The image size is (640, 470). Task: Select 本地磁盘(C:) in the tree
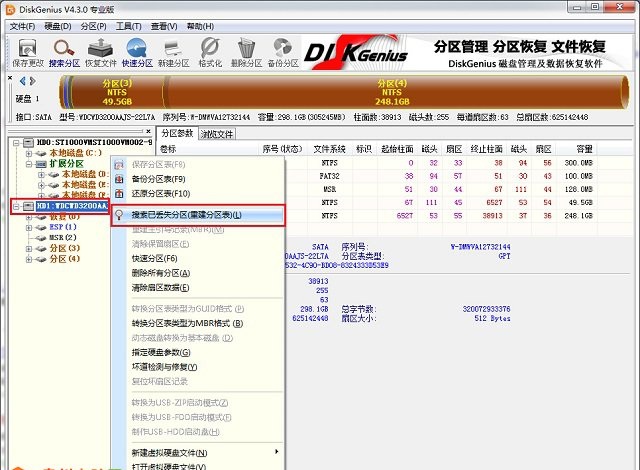[x=75, y=153]
